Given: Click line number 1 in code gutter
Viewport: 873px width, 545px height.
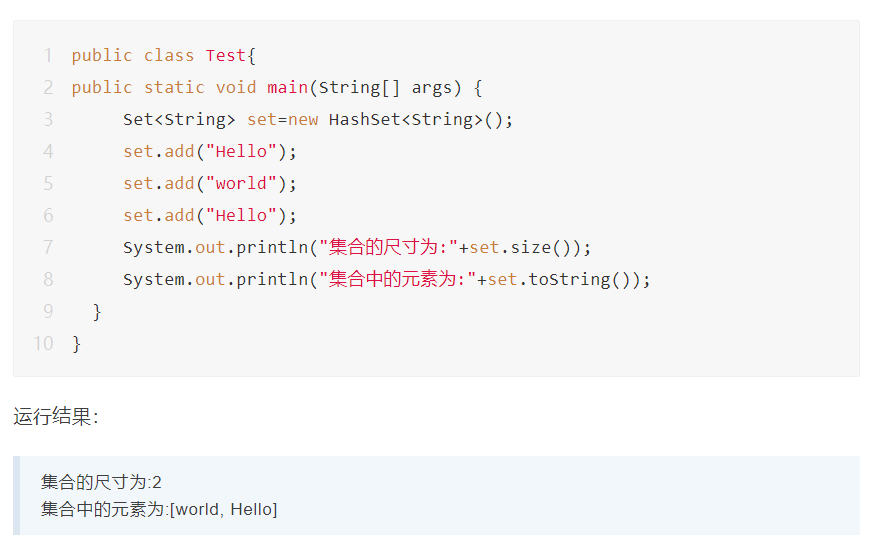Looking at the screenshot, I should coord(48,56).
